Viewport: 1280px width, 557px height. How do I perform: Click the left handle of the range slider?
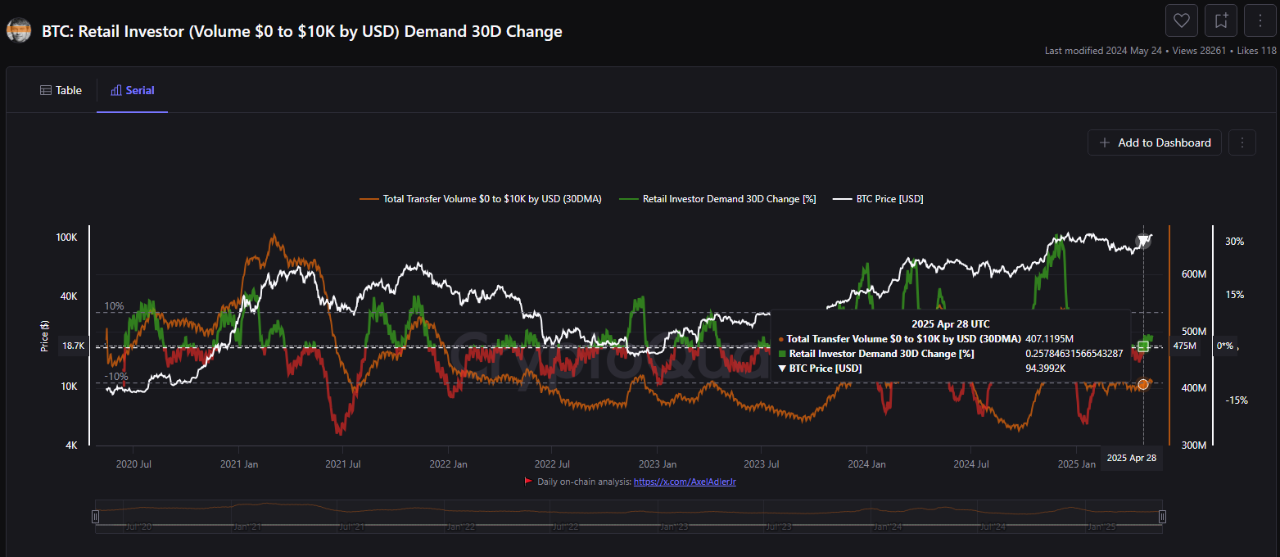point(96,516)
